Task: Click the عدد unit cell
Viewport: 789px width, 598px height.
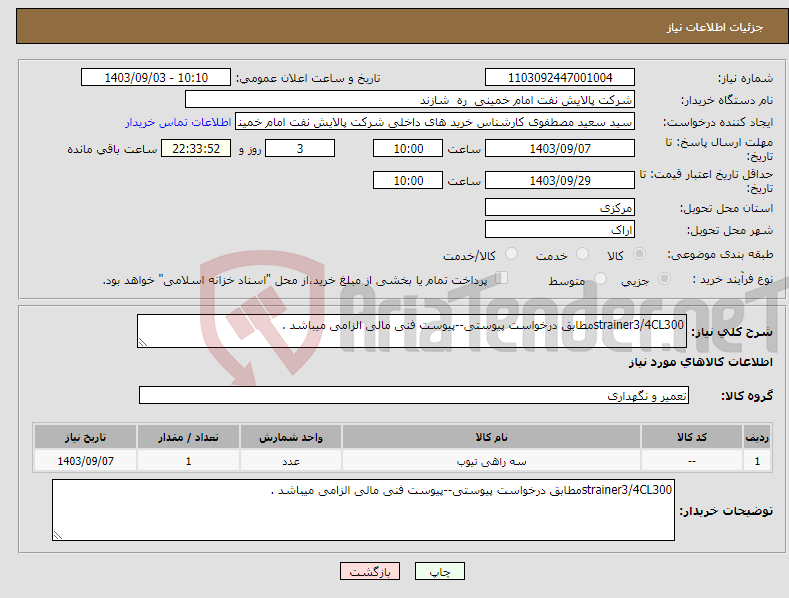Action: pyautogui.click(x=291, y=461)
